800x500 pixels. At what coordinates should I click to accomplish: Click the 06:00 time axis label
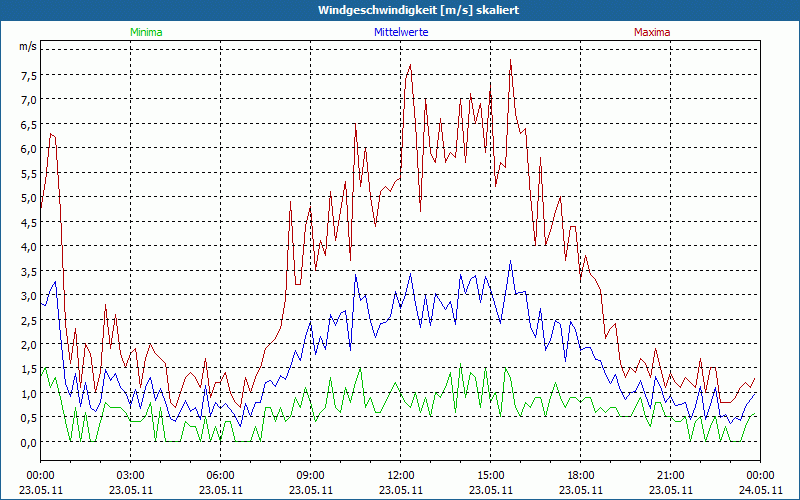(x=220, y=476)
